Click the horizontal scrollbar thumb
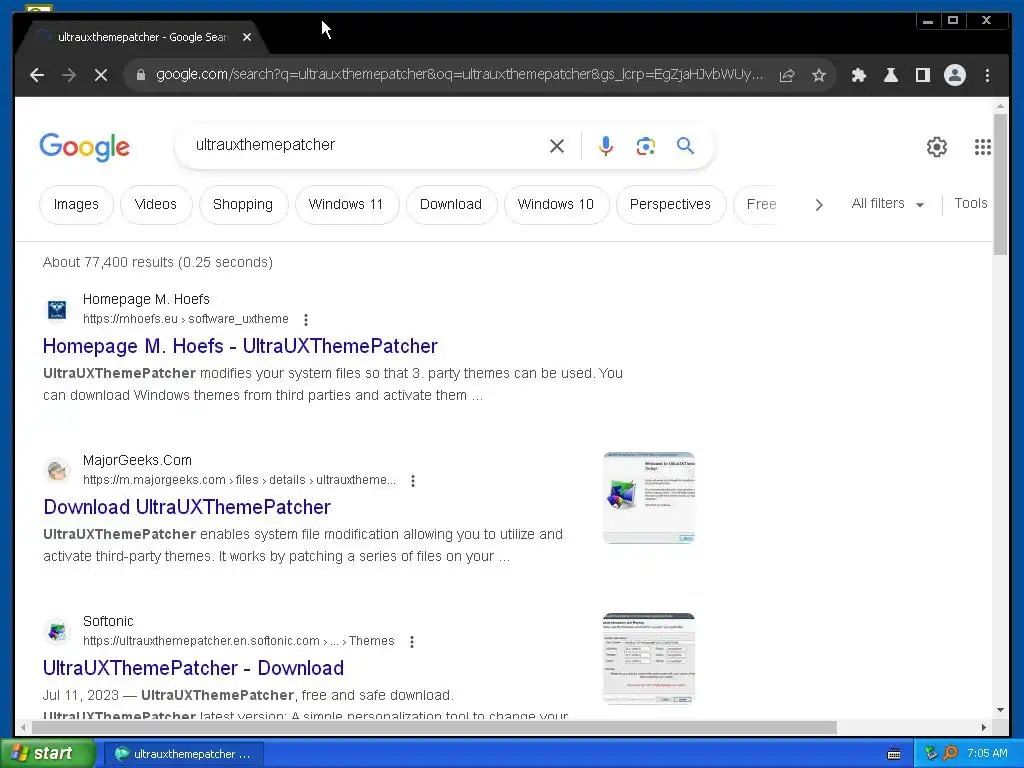The width and height of the screenshot is (1024, 768). [x=434, y=727]
